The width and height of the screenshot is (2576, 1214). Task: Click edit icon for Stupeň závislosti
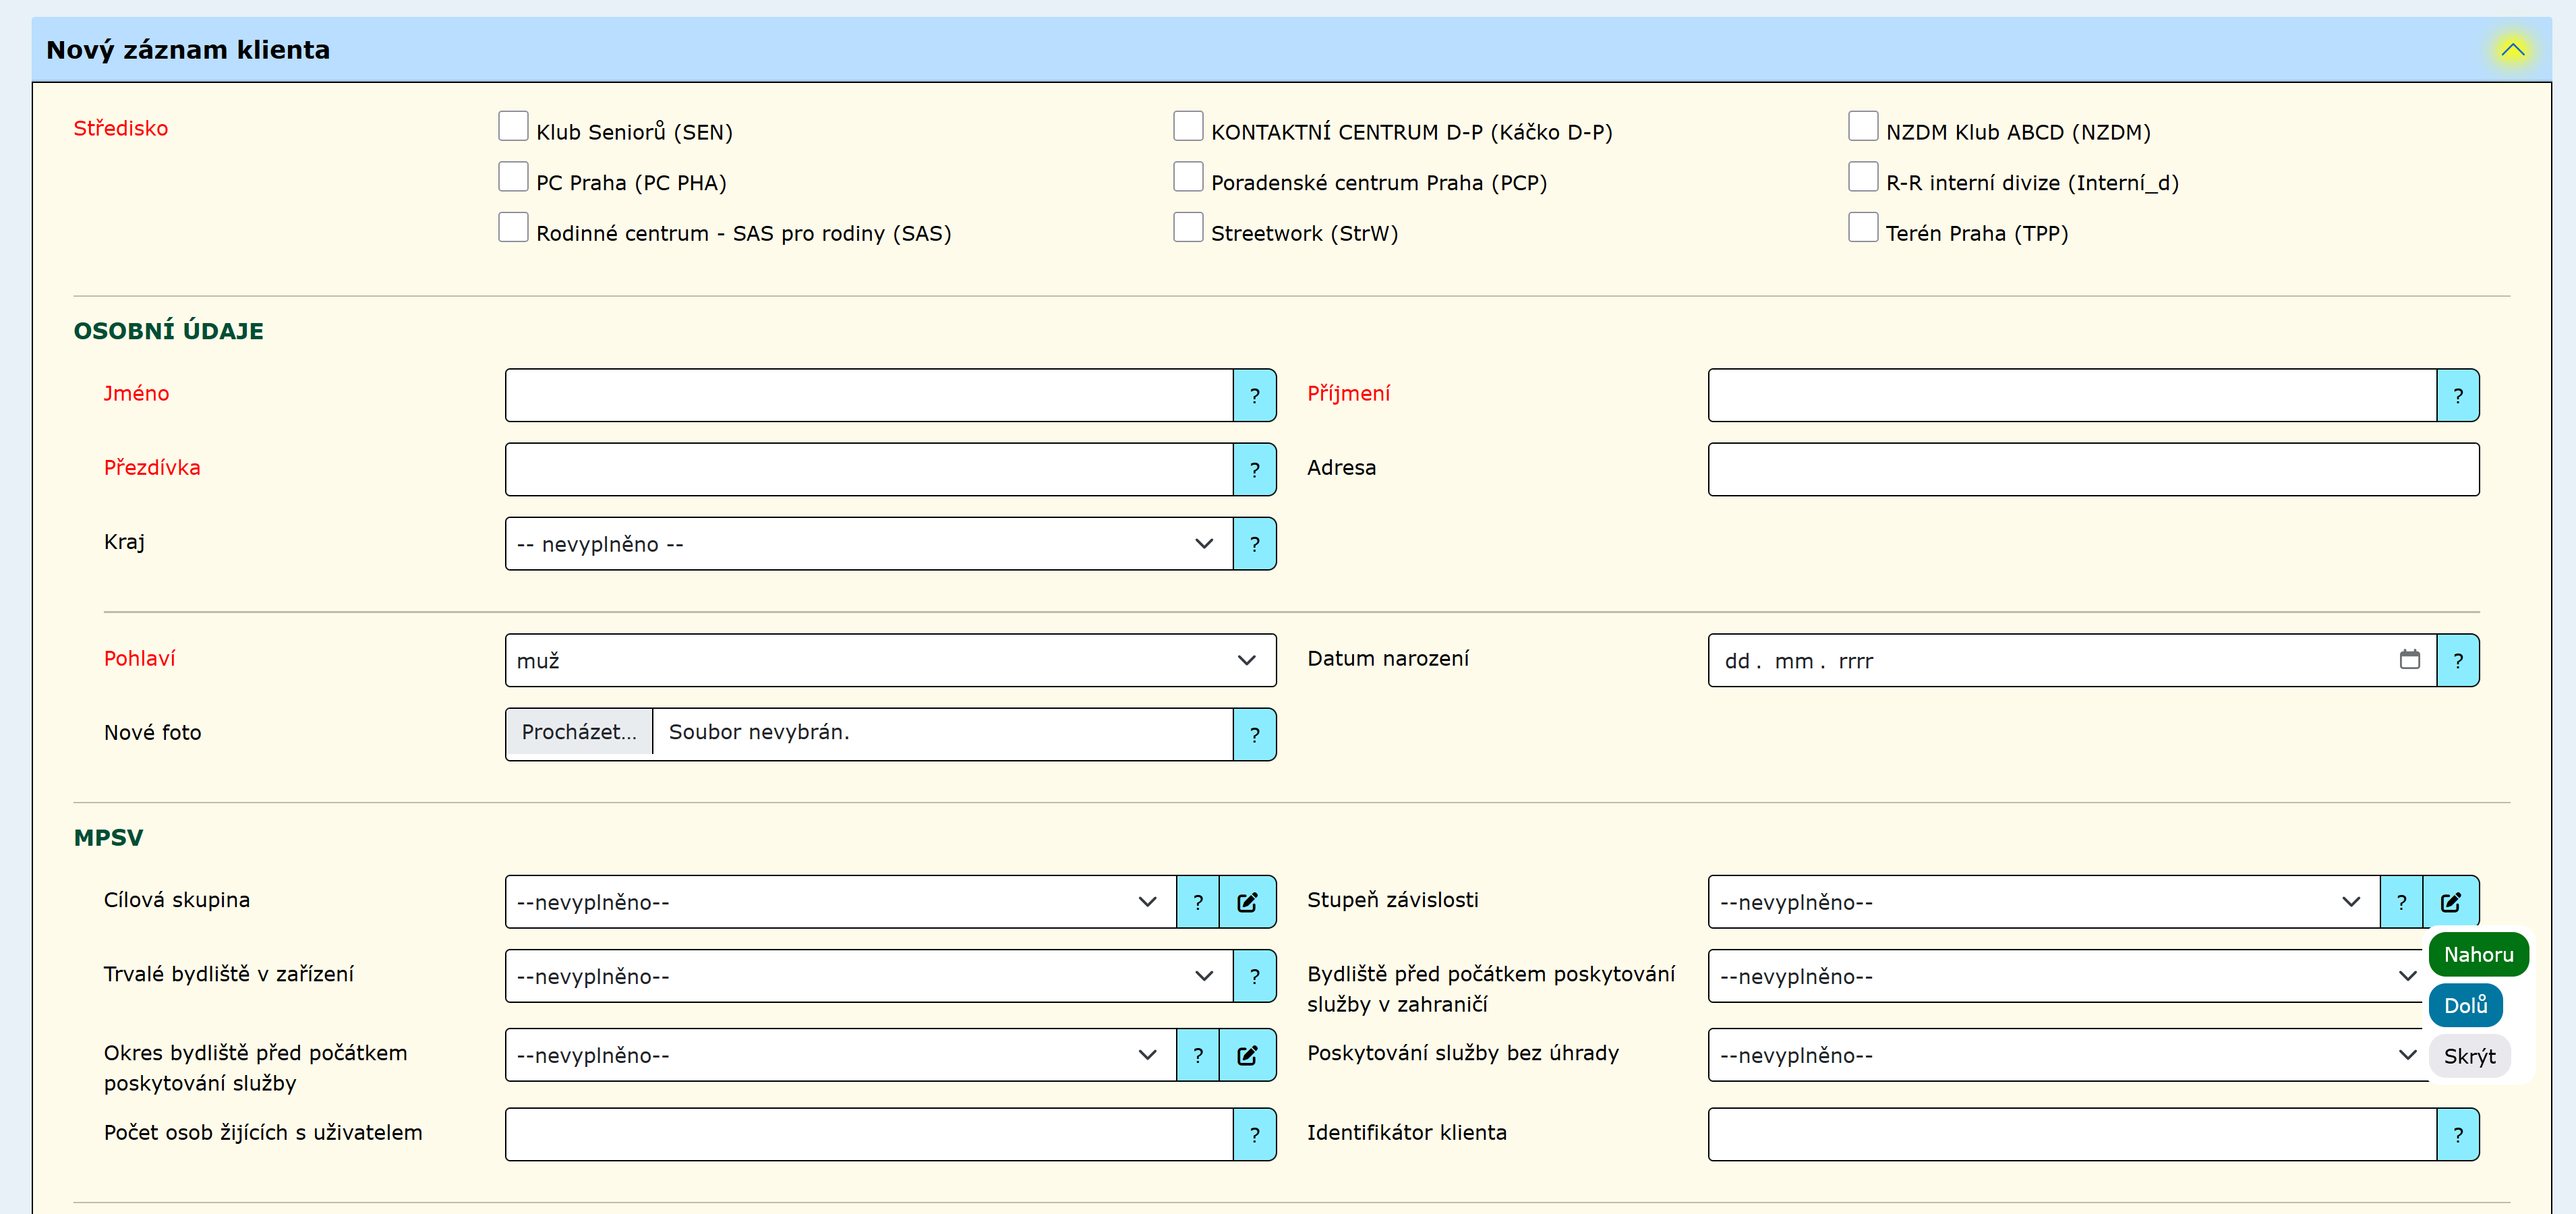2450,902
